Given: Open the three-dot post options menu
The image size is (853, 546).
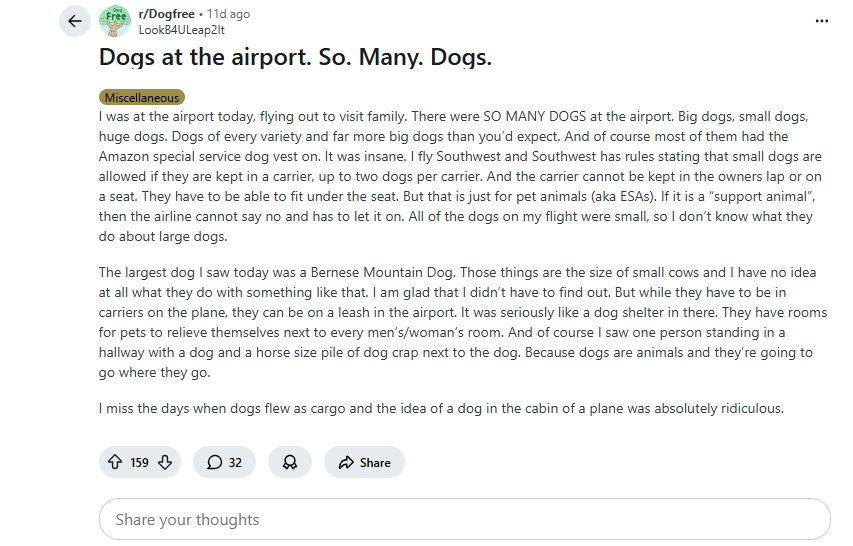Looking at the screenshot, I should [x=822, y=21].
